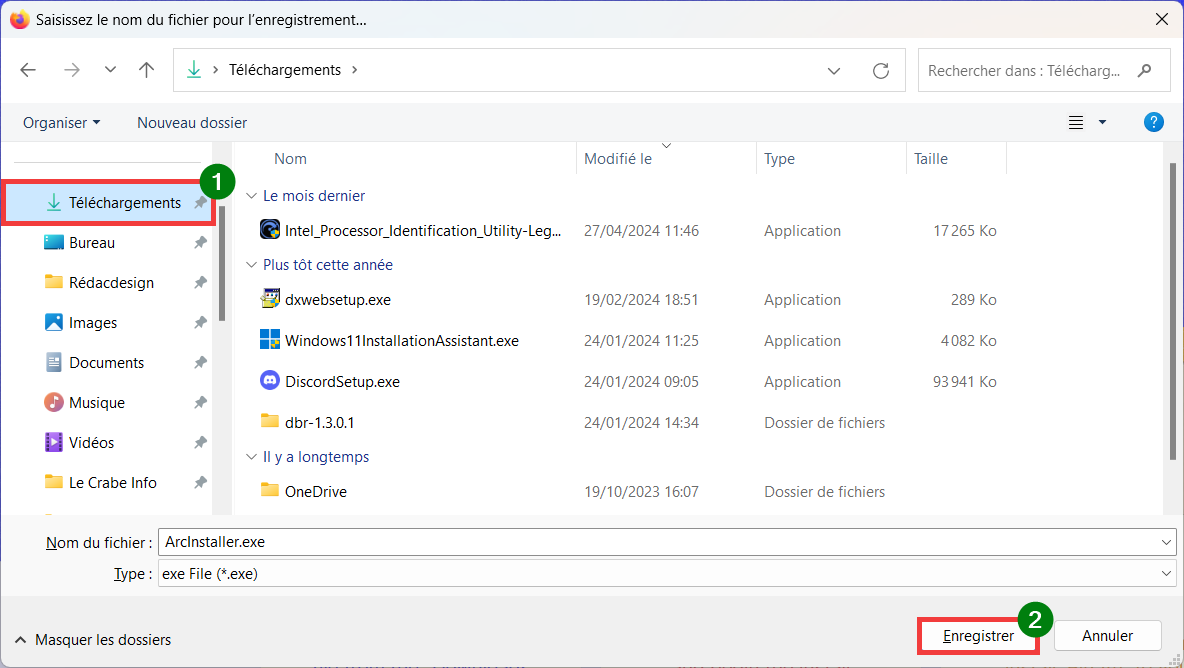
Task: Toggle the pin next to Bureau
Action: 200,243
